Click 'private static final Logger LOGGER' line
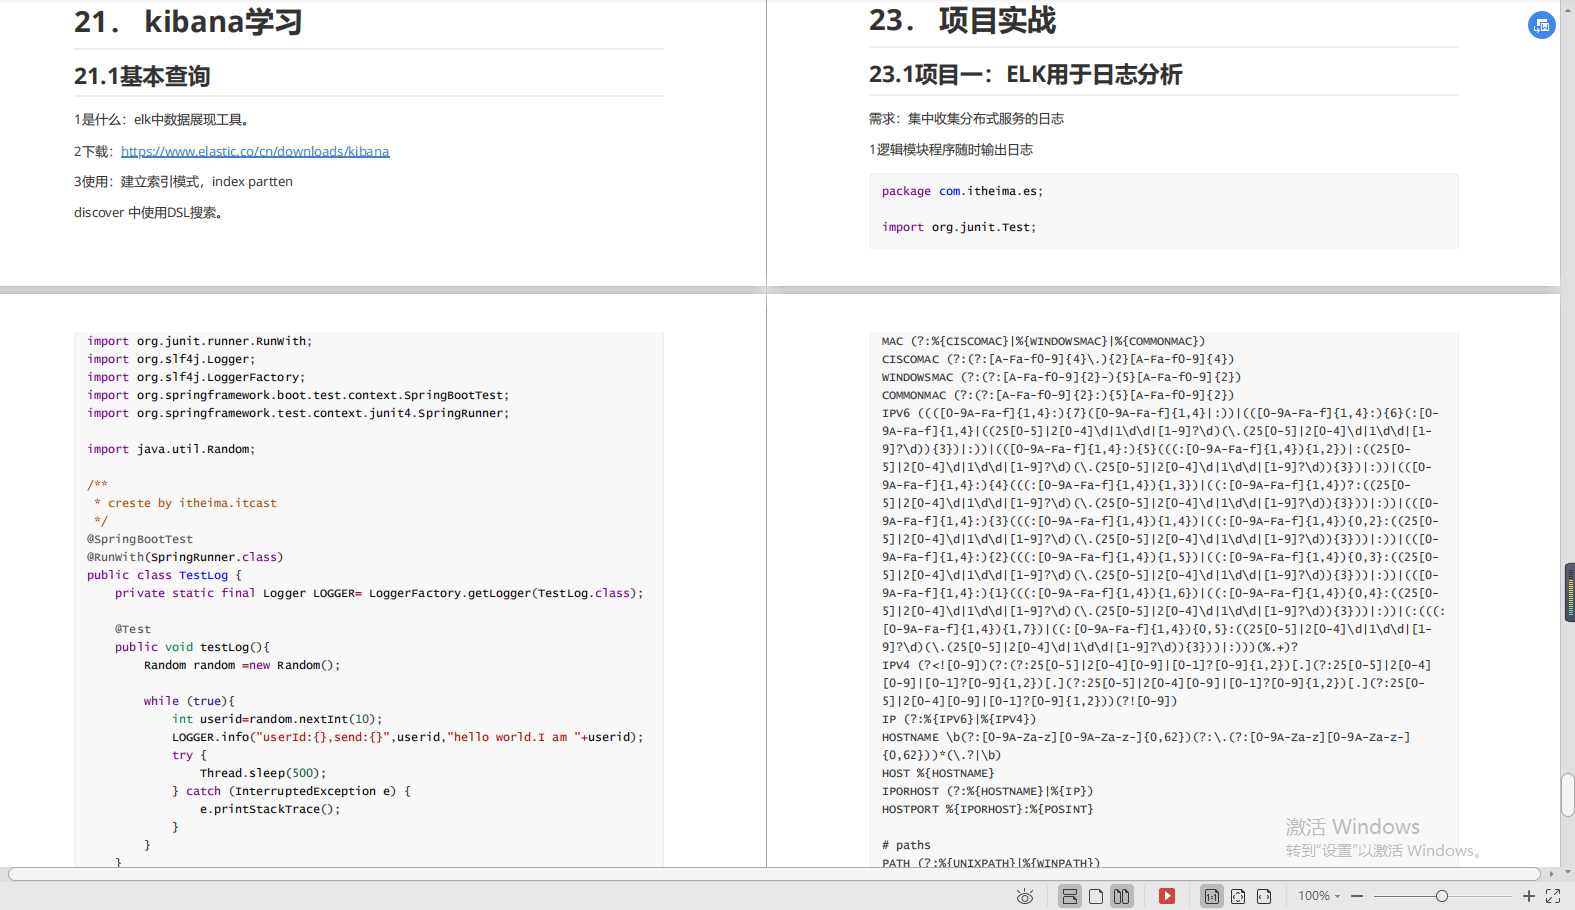Viewport: 1575px width, 910px height. (x=379, y=593)
